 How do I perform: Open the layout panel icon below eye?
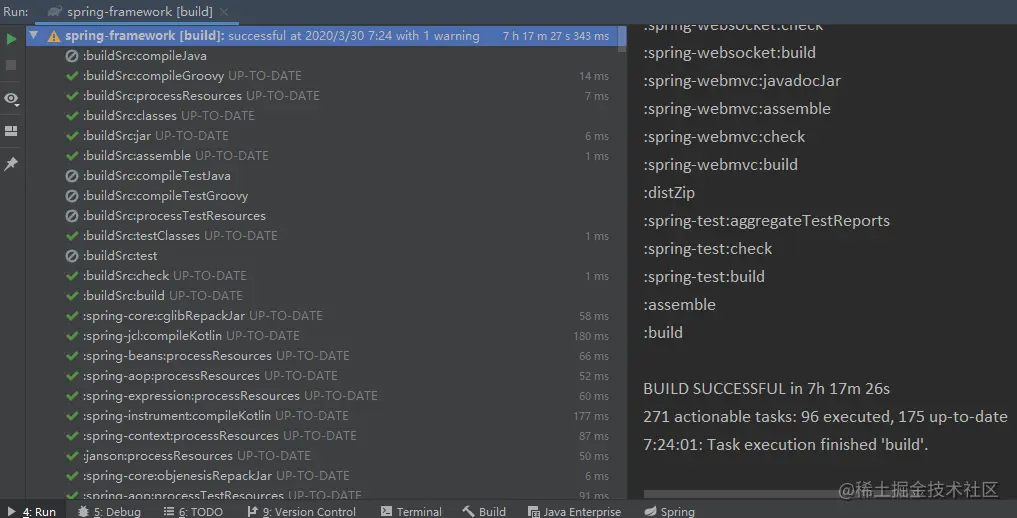11,132
